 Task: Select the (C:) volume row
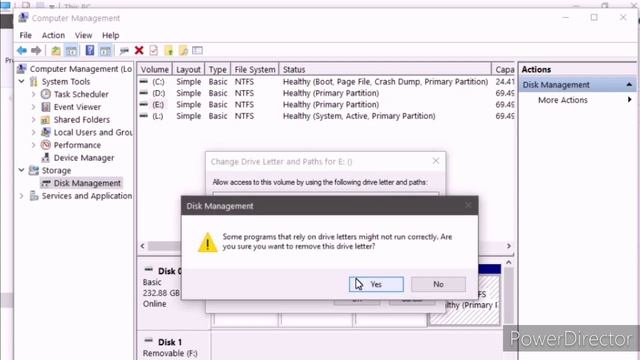point(326,82)
